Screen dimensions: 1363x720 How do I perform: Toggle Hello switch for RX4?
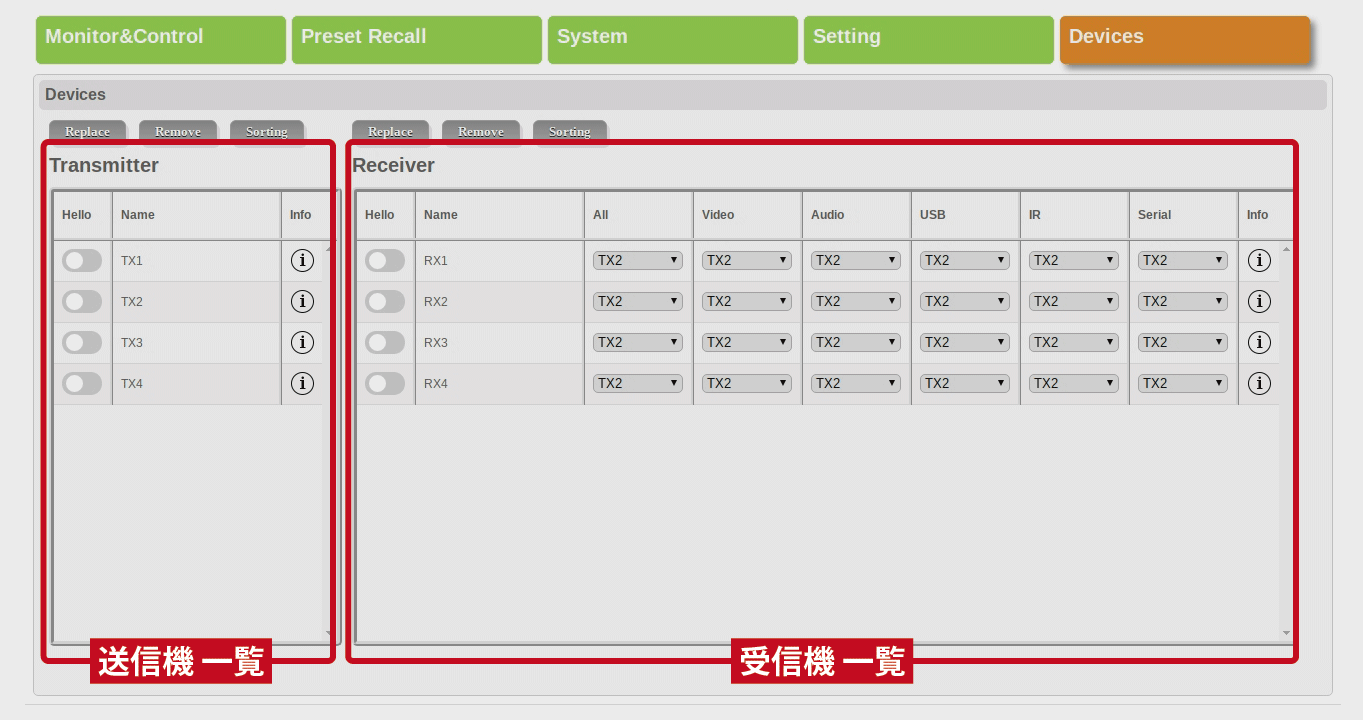point(385,383)
